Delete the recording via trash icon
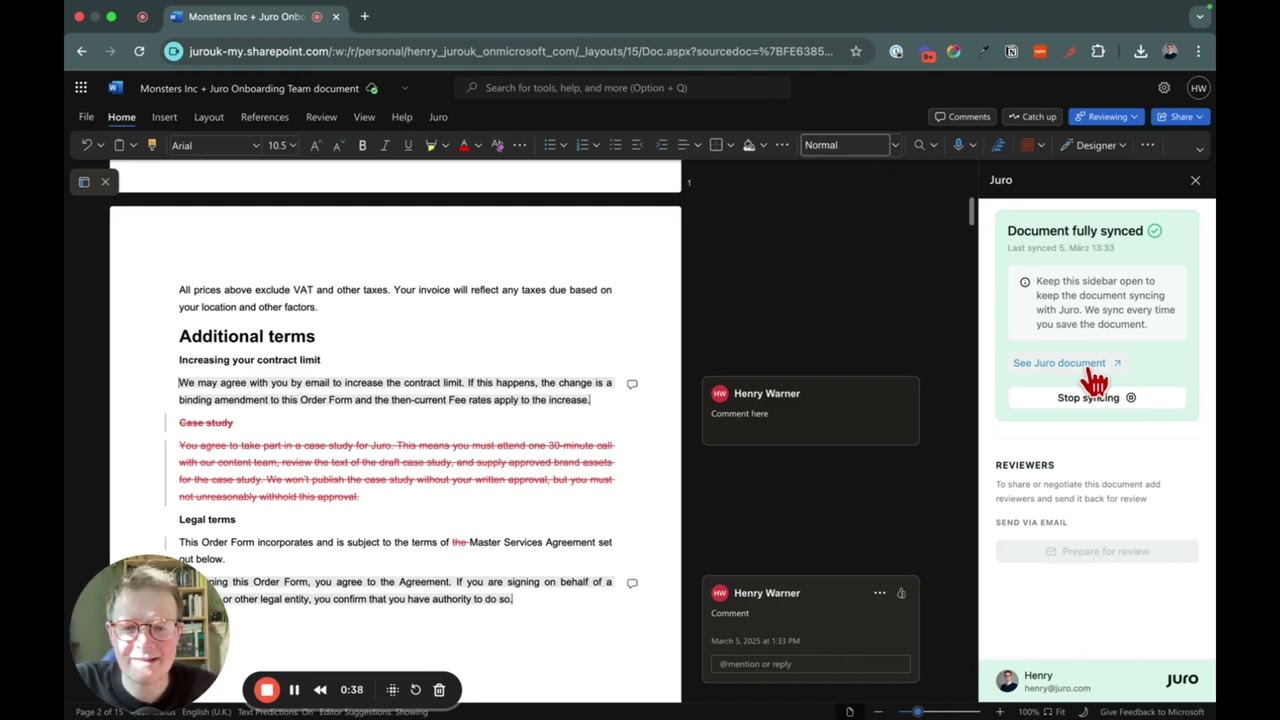 coord(439,689)
